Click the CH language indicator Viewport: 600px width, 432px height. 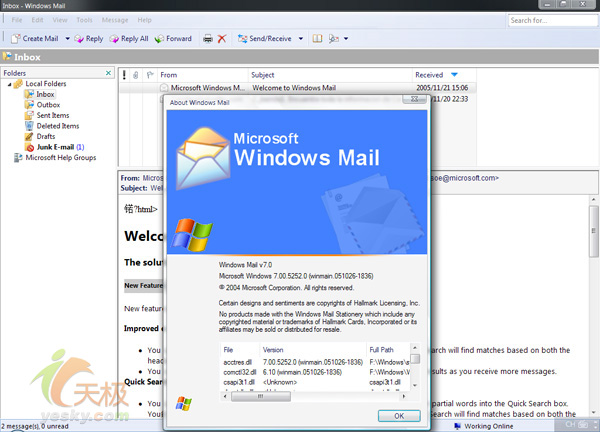point(570,424)
